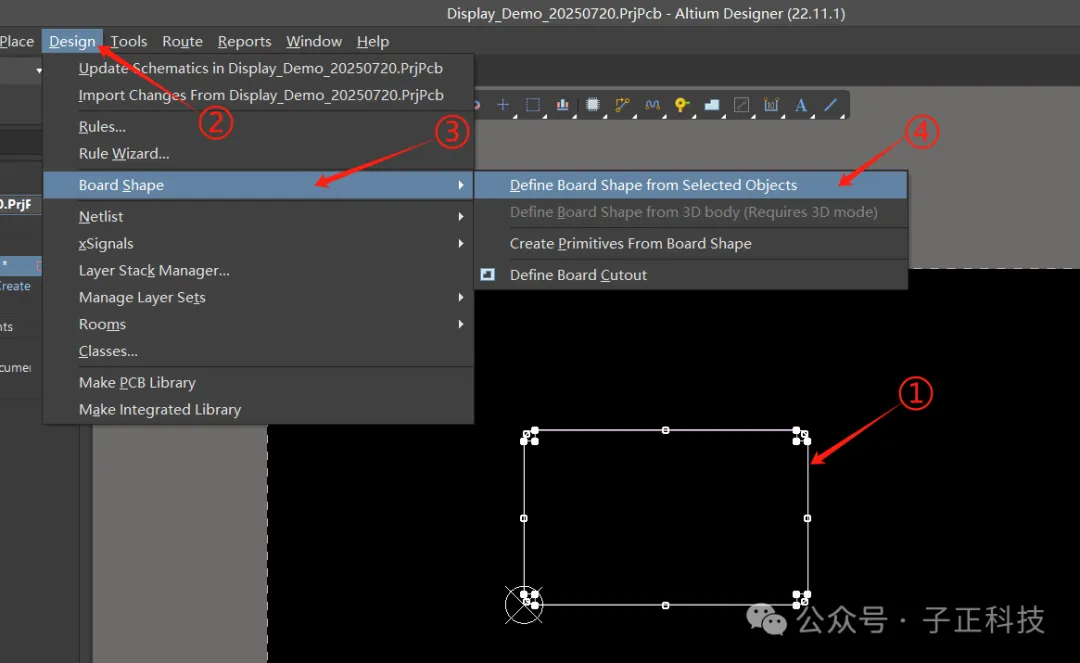
Task: Open the Rules... dialog entry
Action: click(x=258, y=127)
